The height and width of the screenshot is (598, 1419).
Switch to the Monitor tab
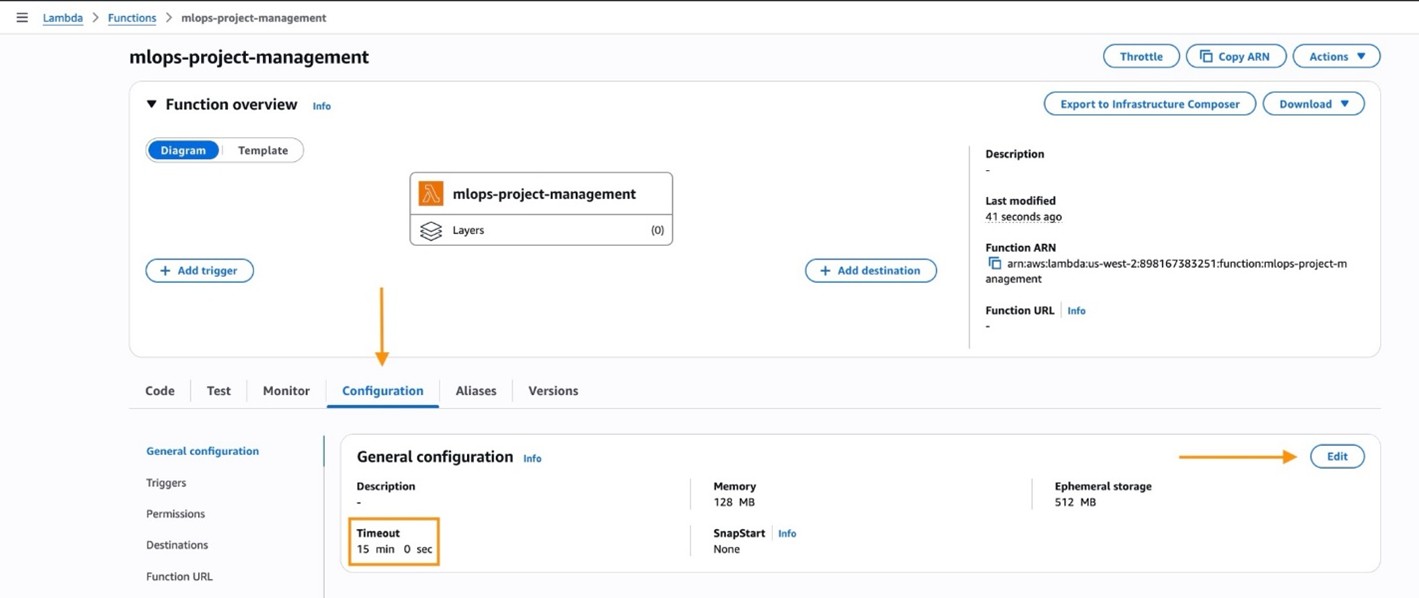click(x=285, y=390)
